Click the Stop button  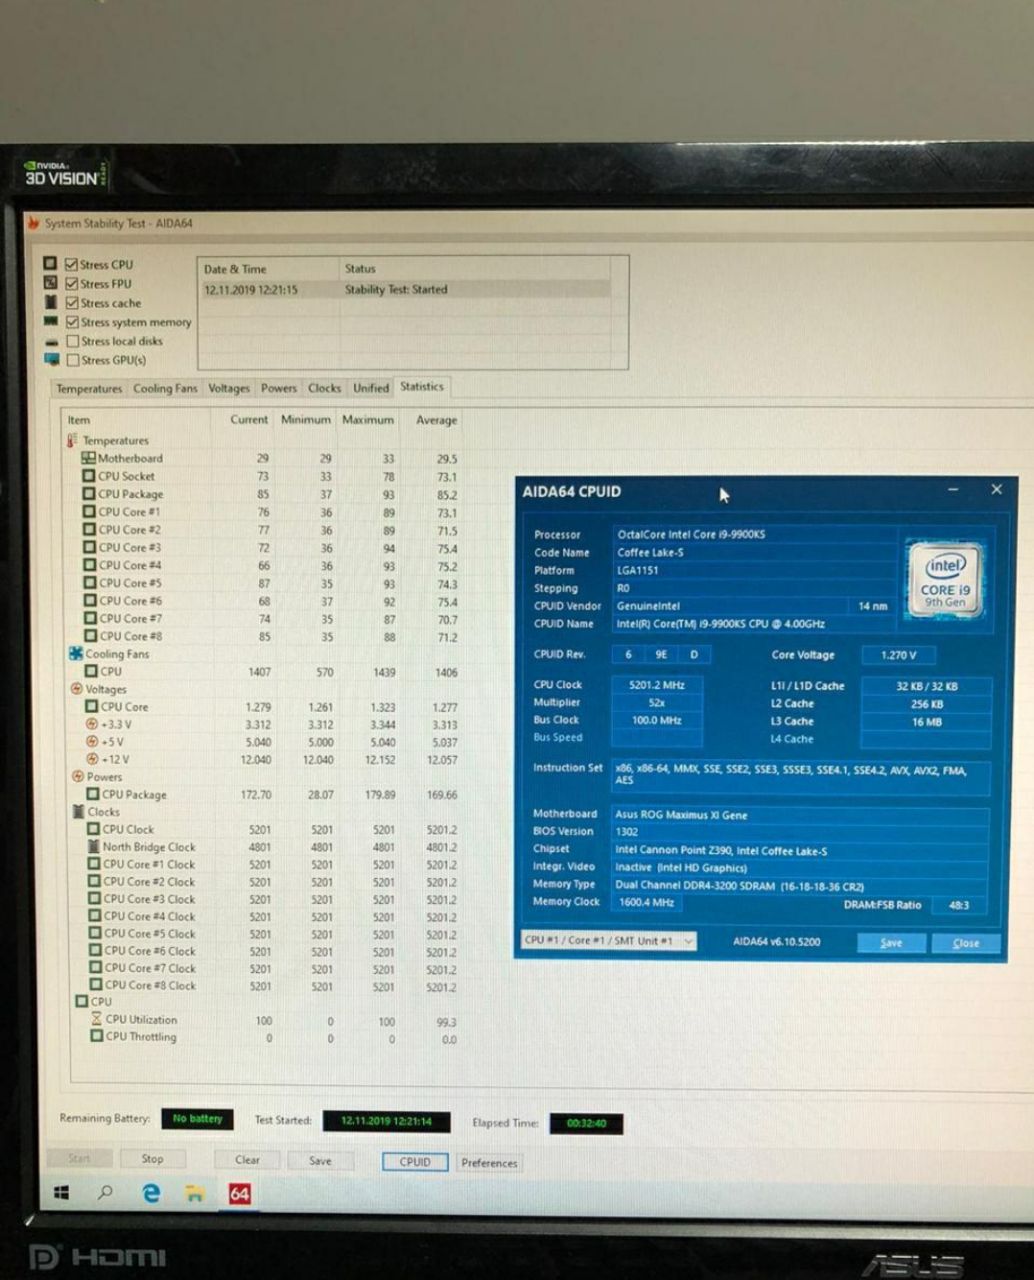pos(152,1159)
